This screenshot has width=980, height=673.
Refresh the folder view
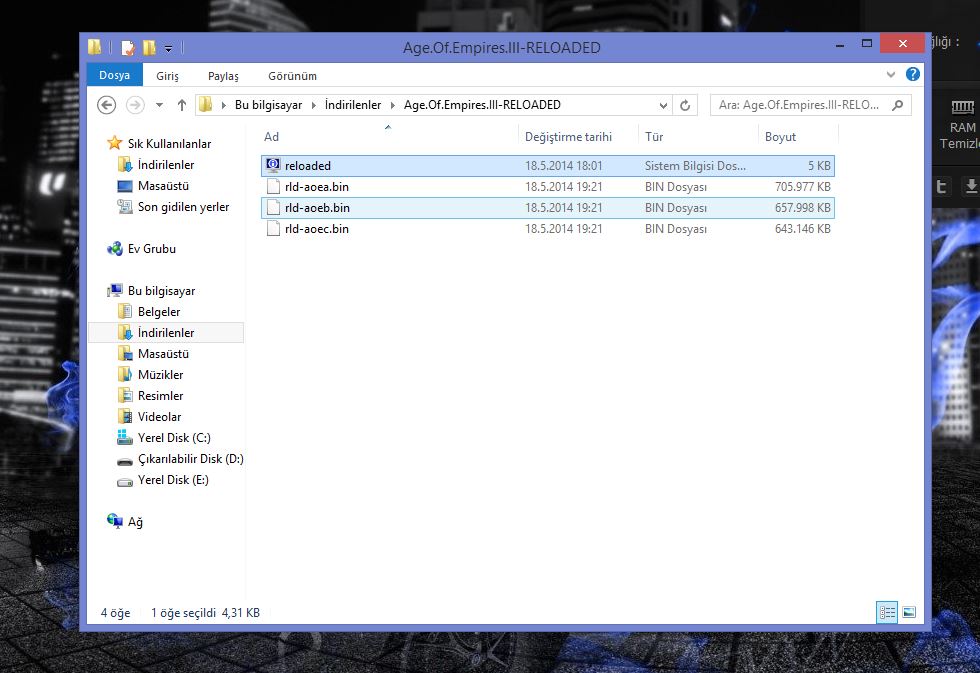[x=685, y=106]
